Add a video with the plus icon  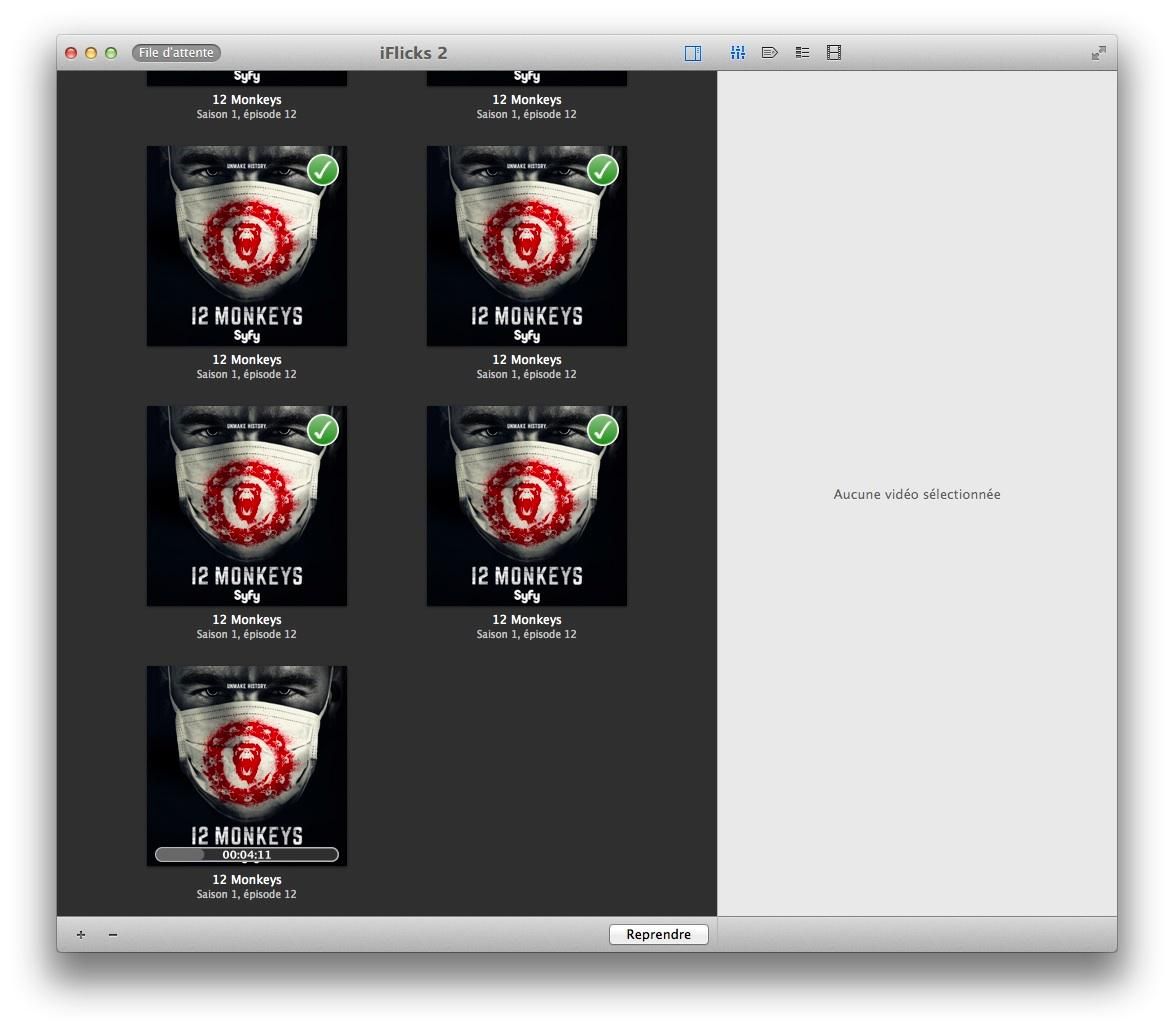(x=81, y=934)
